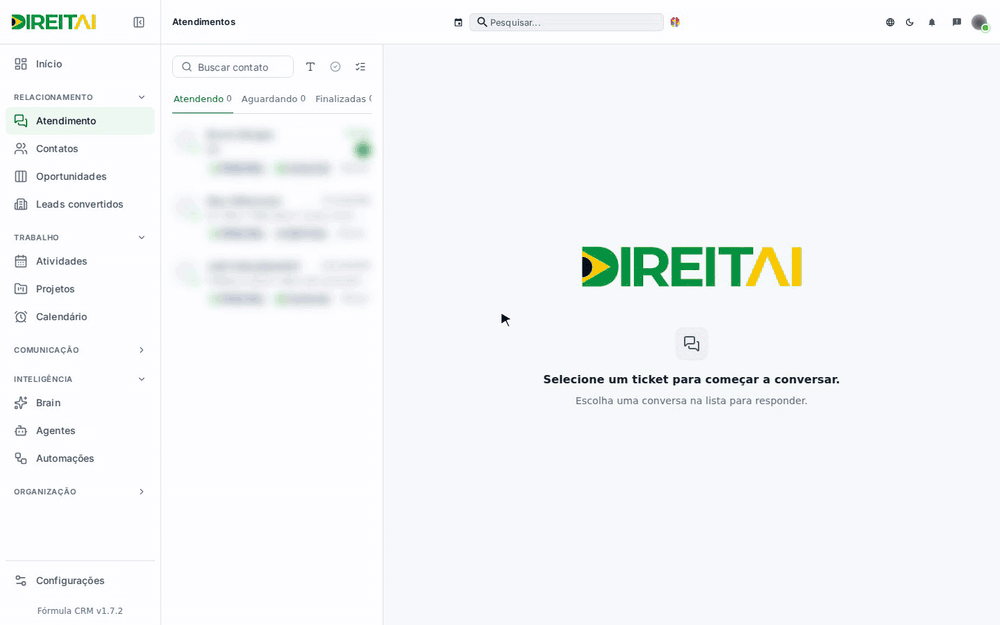This screenshot has height=625, width=1000.
Task: Select Atendimento in the sidebar
Action: [80, 121]
